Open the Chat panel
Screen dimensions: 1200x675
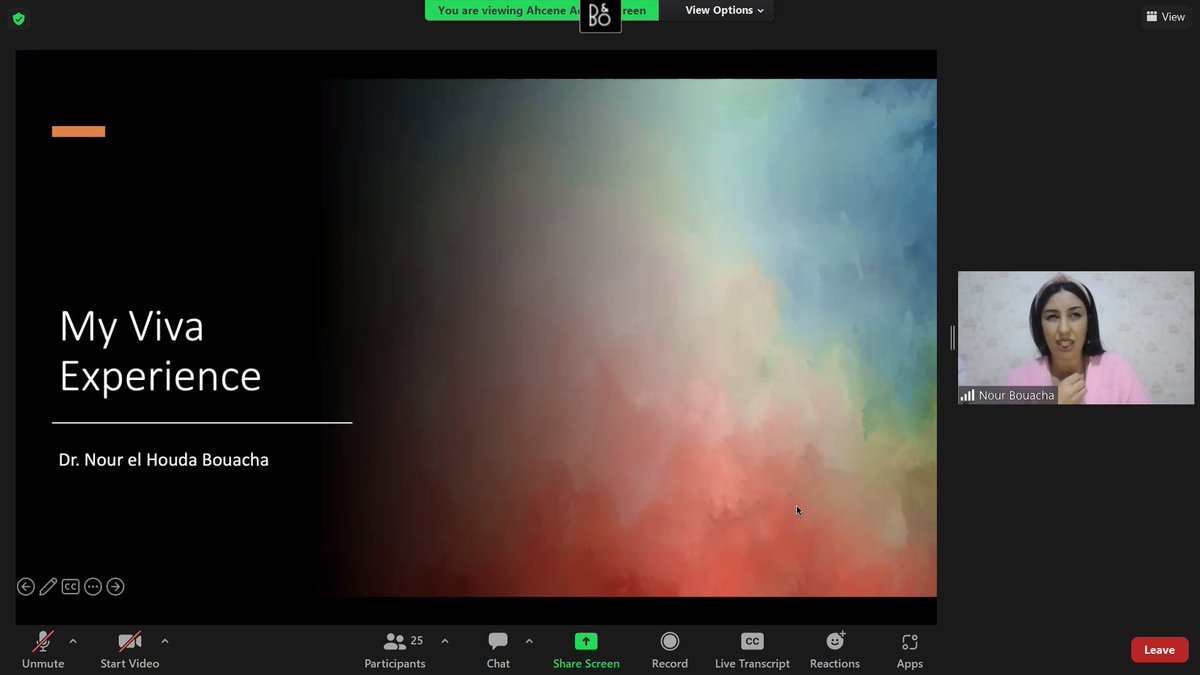pos(498,650)
